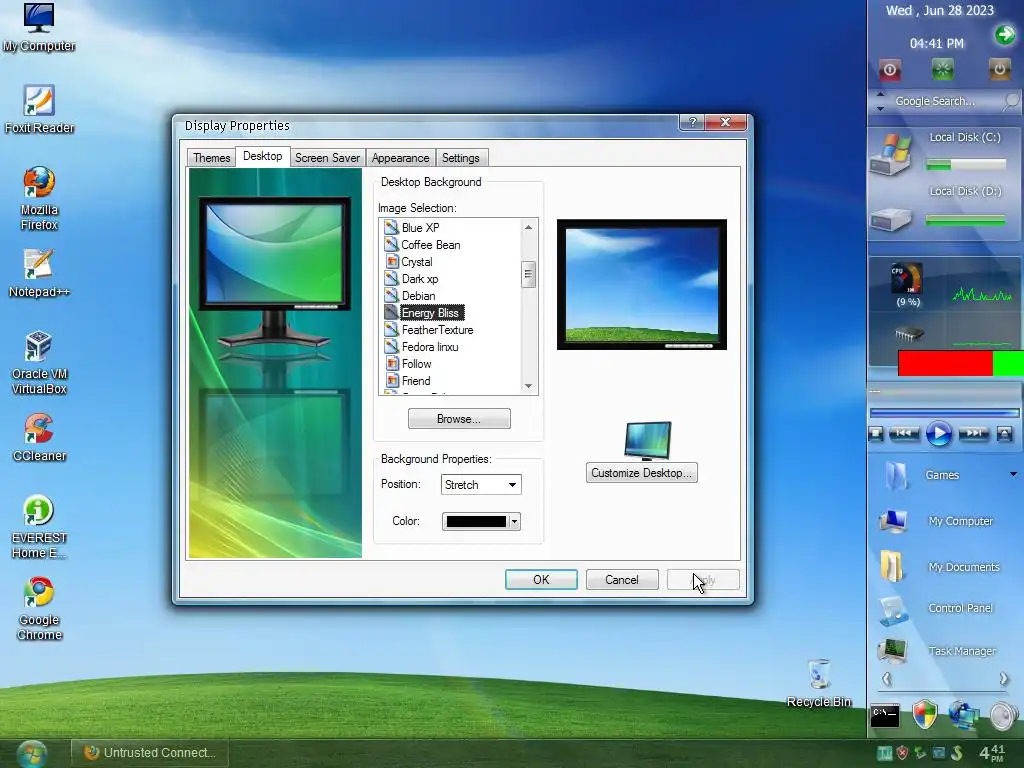The image size is (1024, 768).
Task: Click the Google Search magnifier icon
Action: coord(1010,101)
